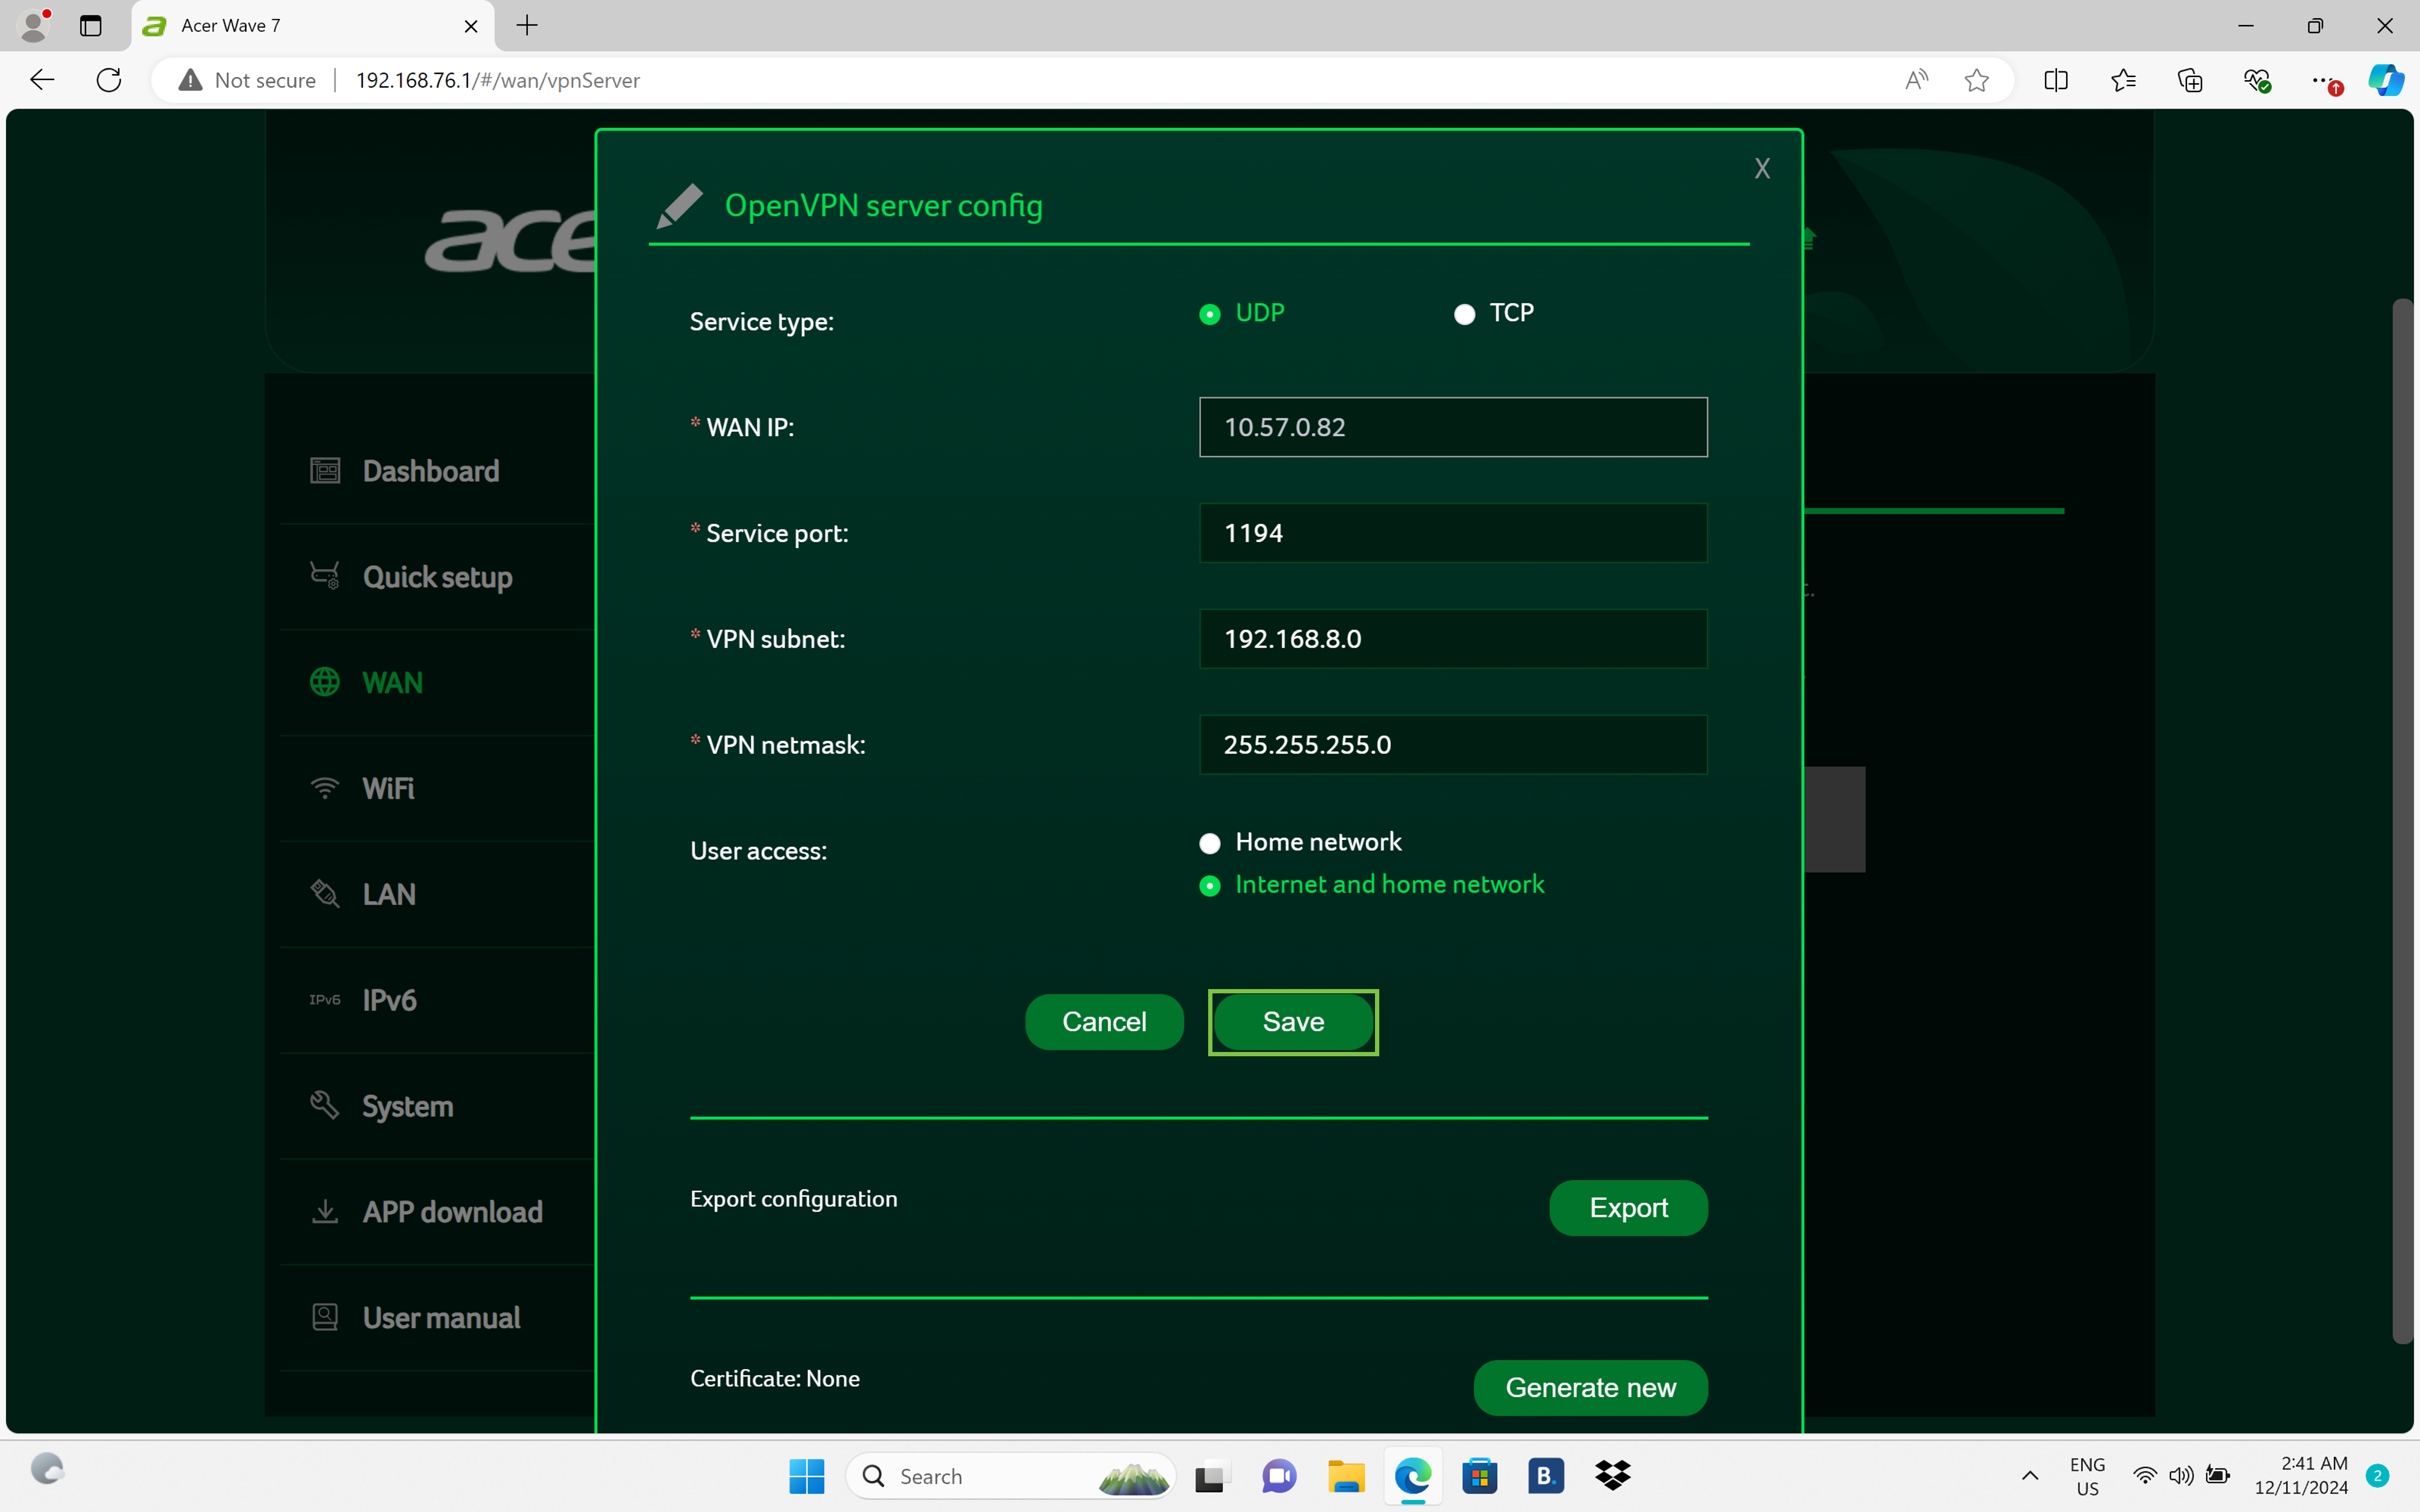Select the WAN globe icon
This screenshot has width=2420, height=1512.
[325, 682]
